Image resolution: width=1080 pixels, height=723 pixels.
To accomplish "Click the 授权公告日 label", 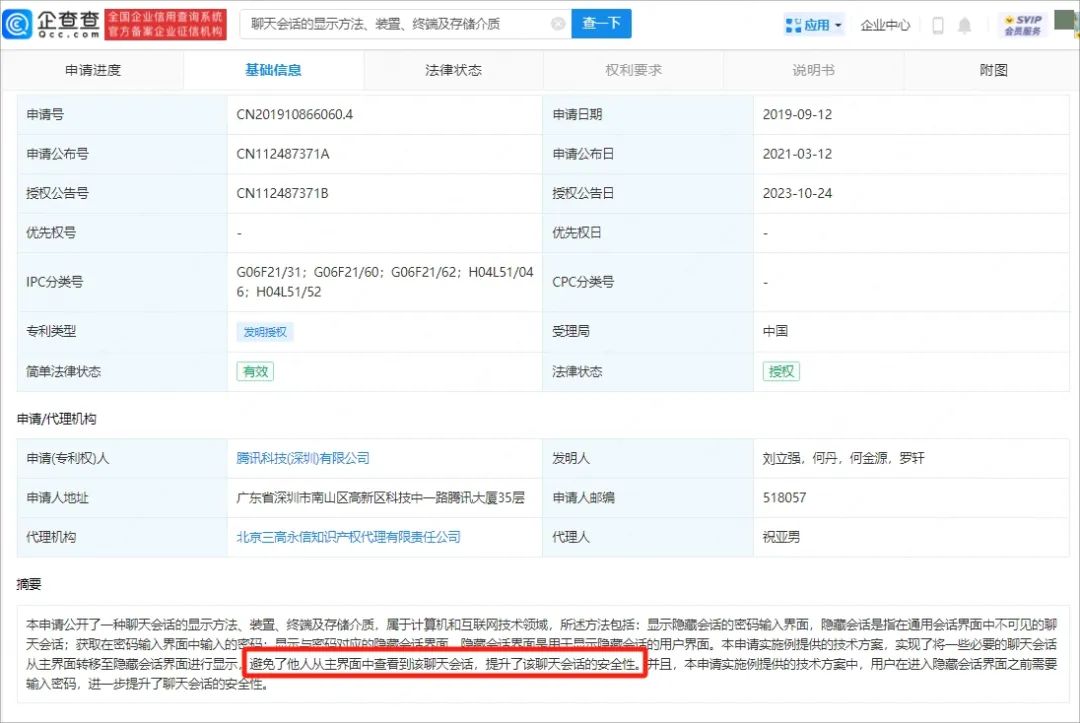I will 583,193.
